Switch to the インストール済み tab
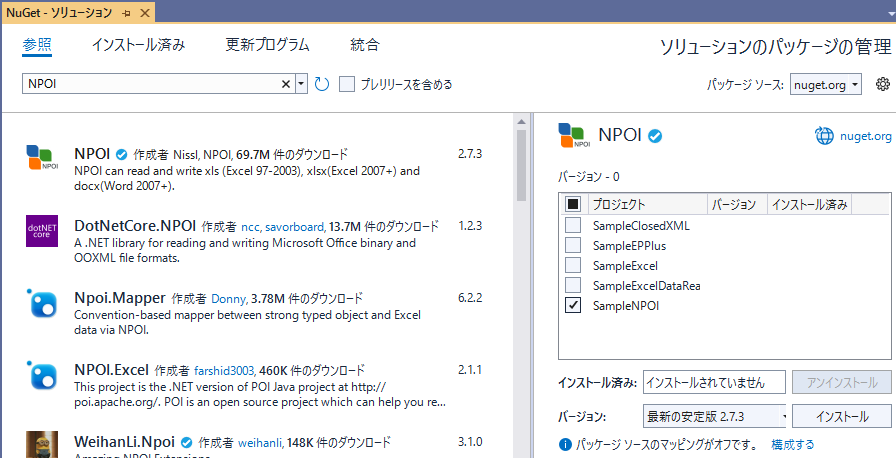 (x=138, y=45)
